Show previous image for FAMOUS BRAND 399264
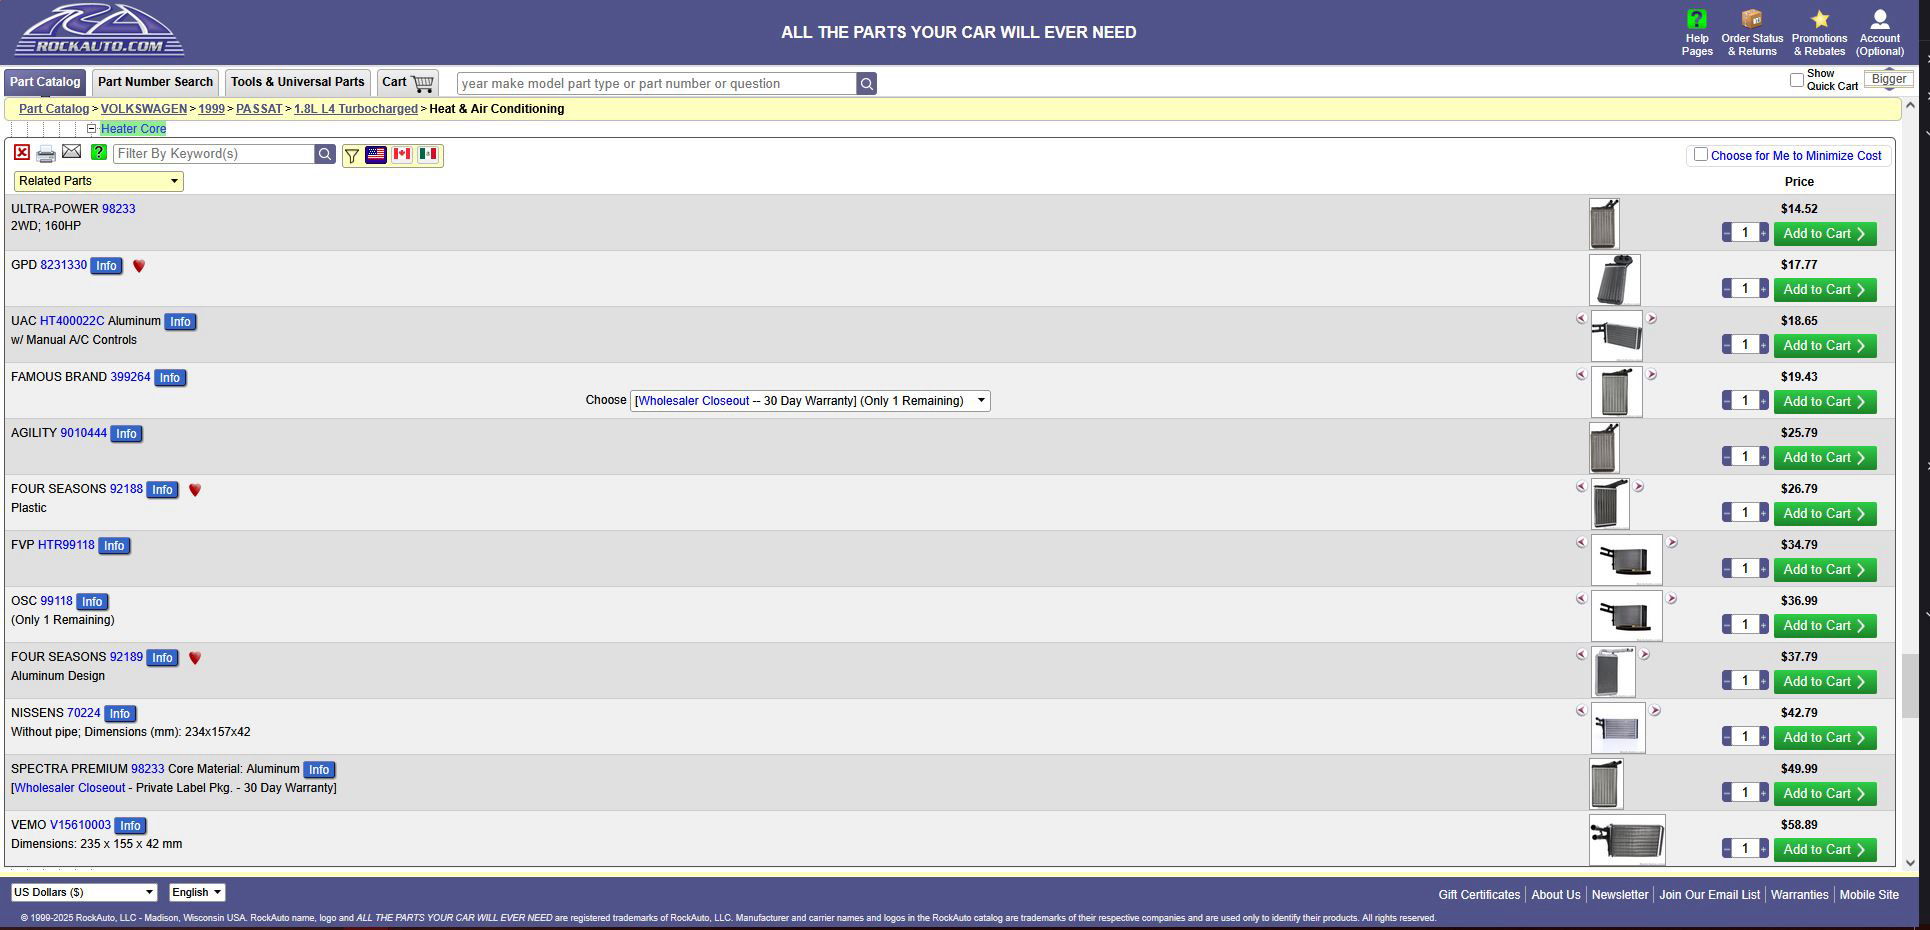 (x=1581, y=375)
